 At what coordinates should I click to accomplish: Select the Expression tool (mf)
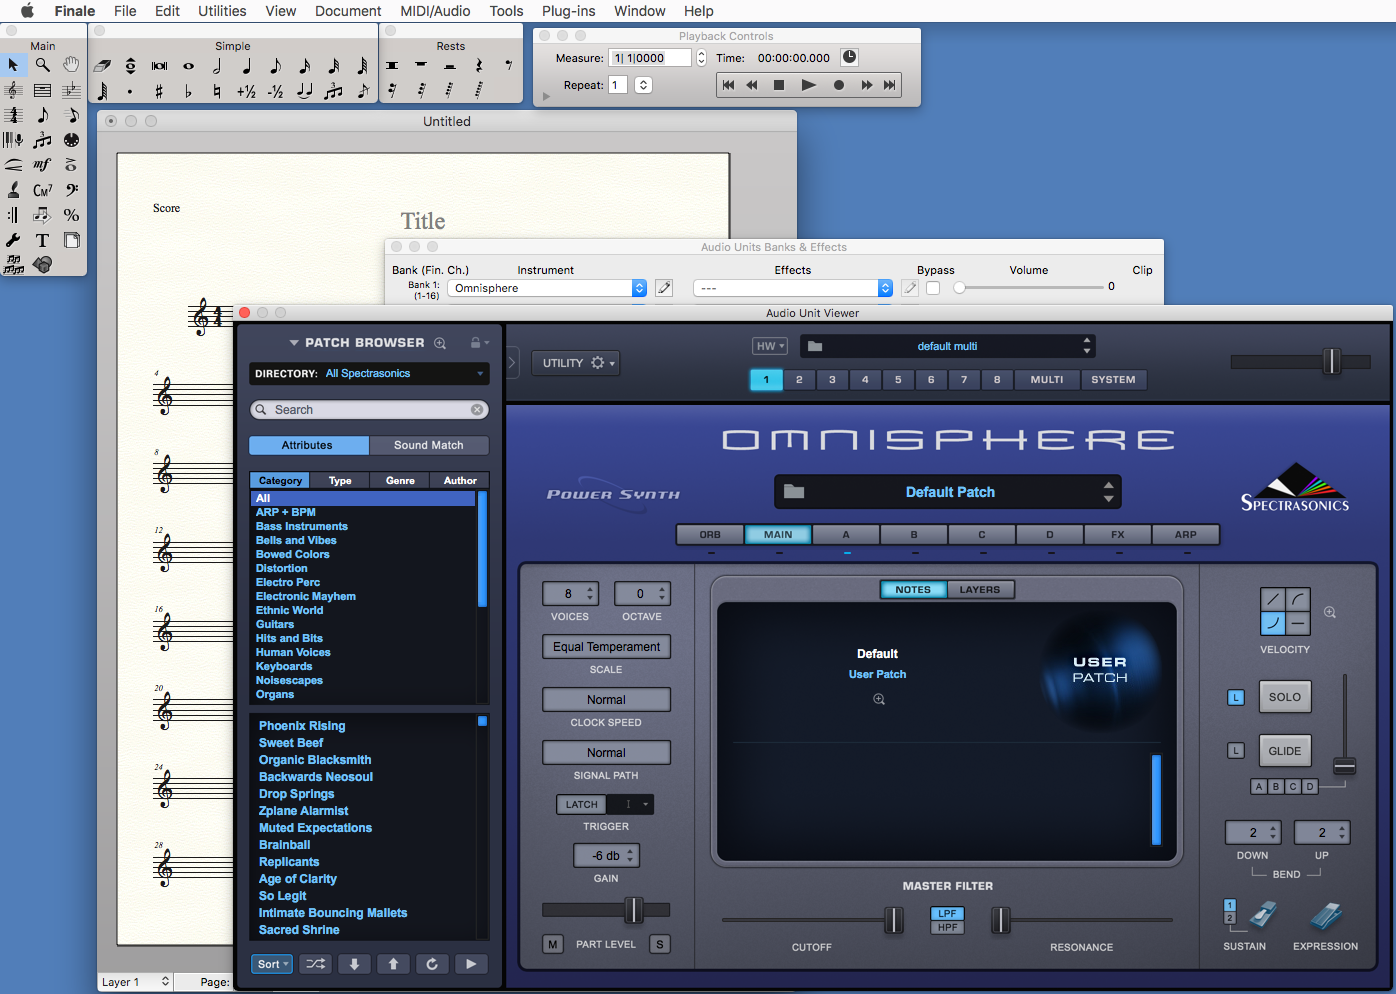point(42,165)
